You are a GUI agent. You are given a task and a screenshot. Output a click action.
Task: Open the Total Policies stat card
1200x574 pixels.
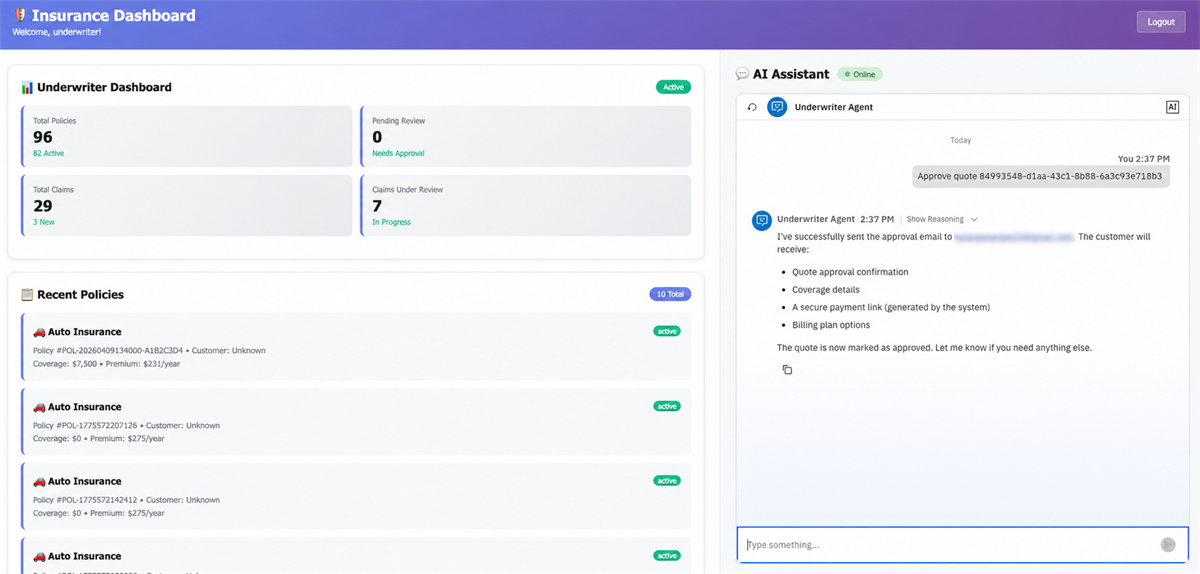187,136
